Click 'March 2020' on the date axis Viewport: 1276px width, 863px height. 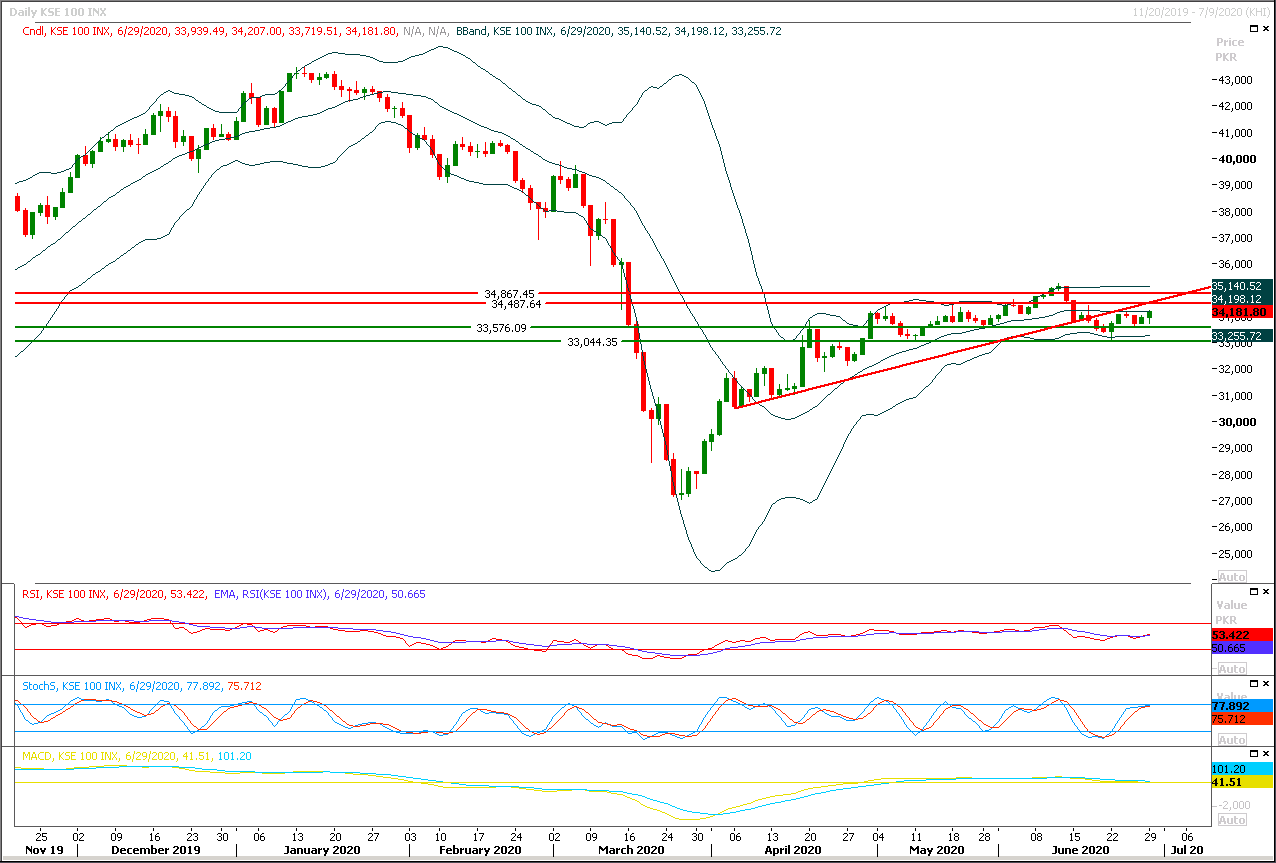click(630, 850)
